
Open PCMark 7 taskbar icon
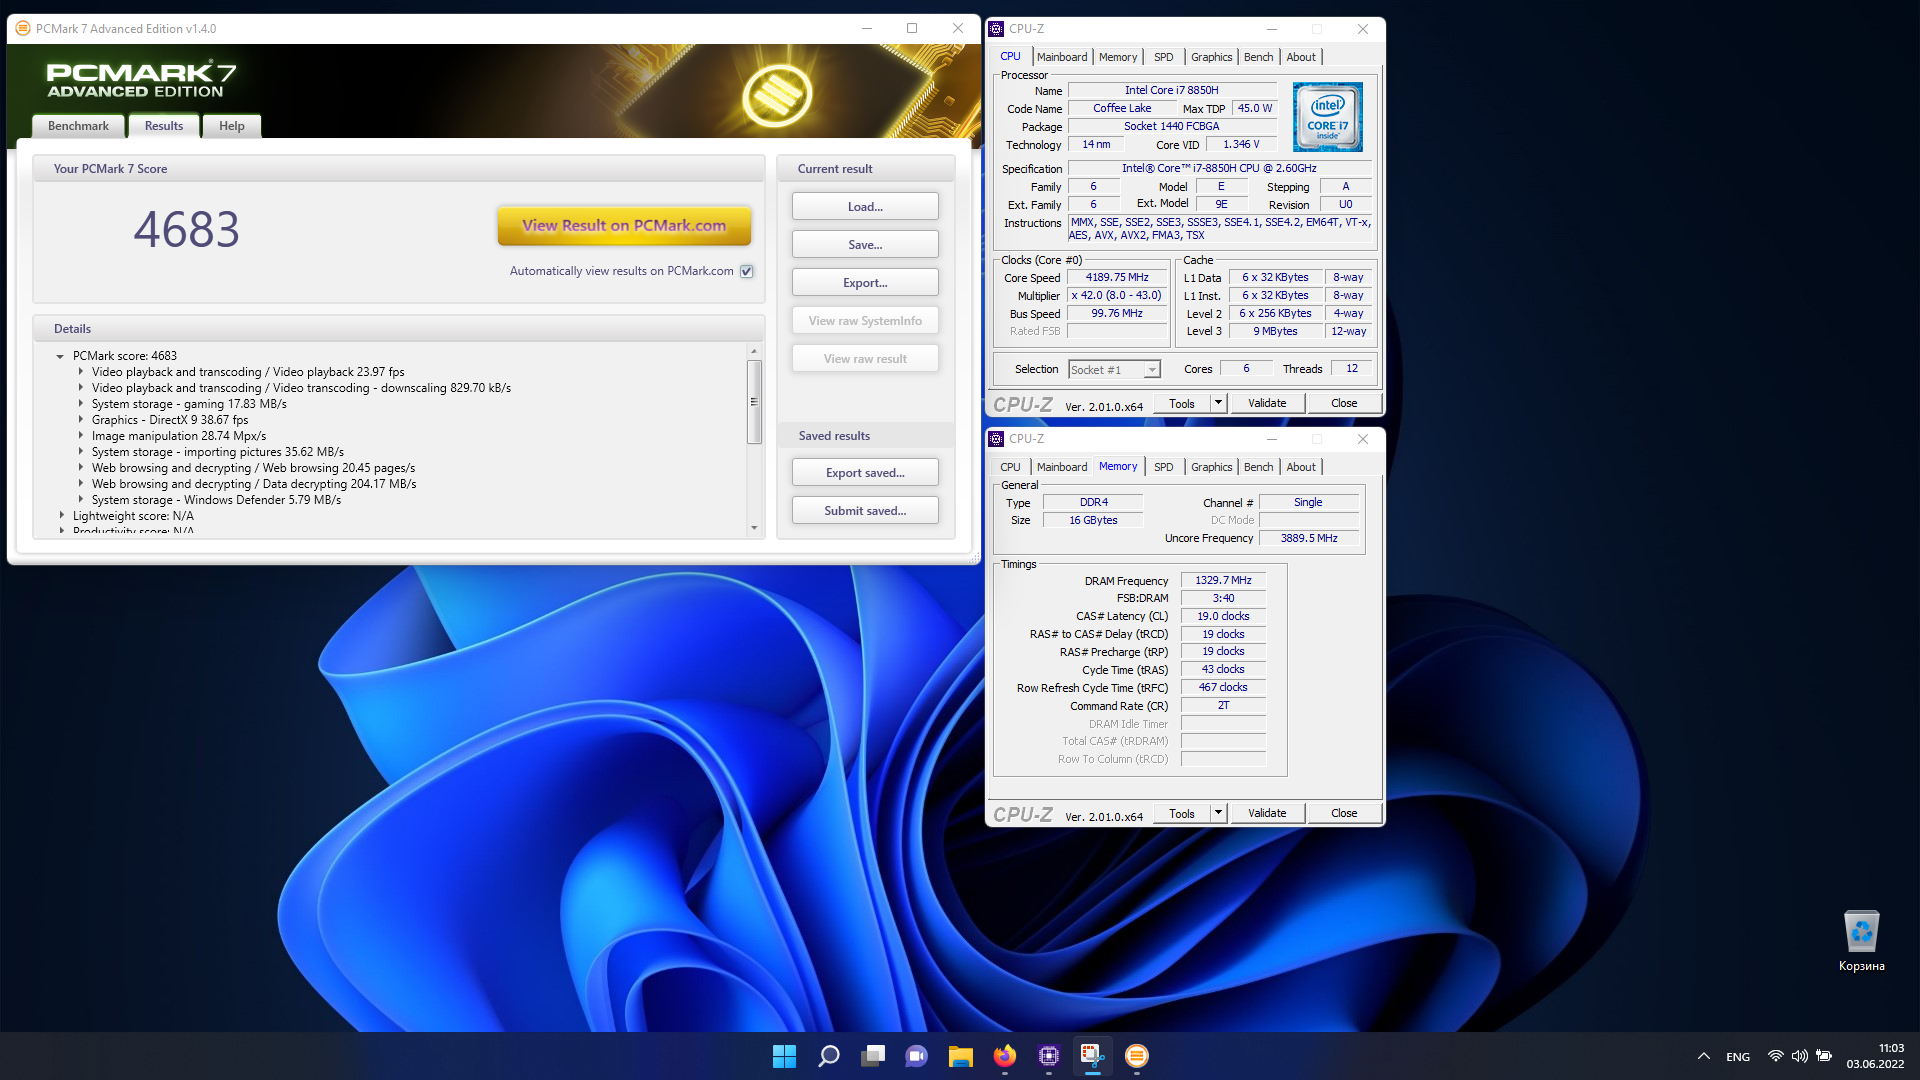(x=1136, y=1056)
